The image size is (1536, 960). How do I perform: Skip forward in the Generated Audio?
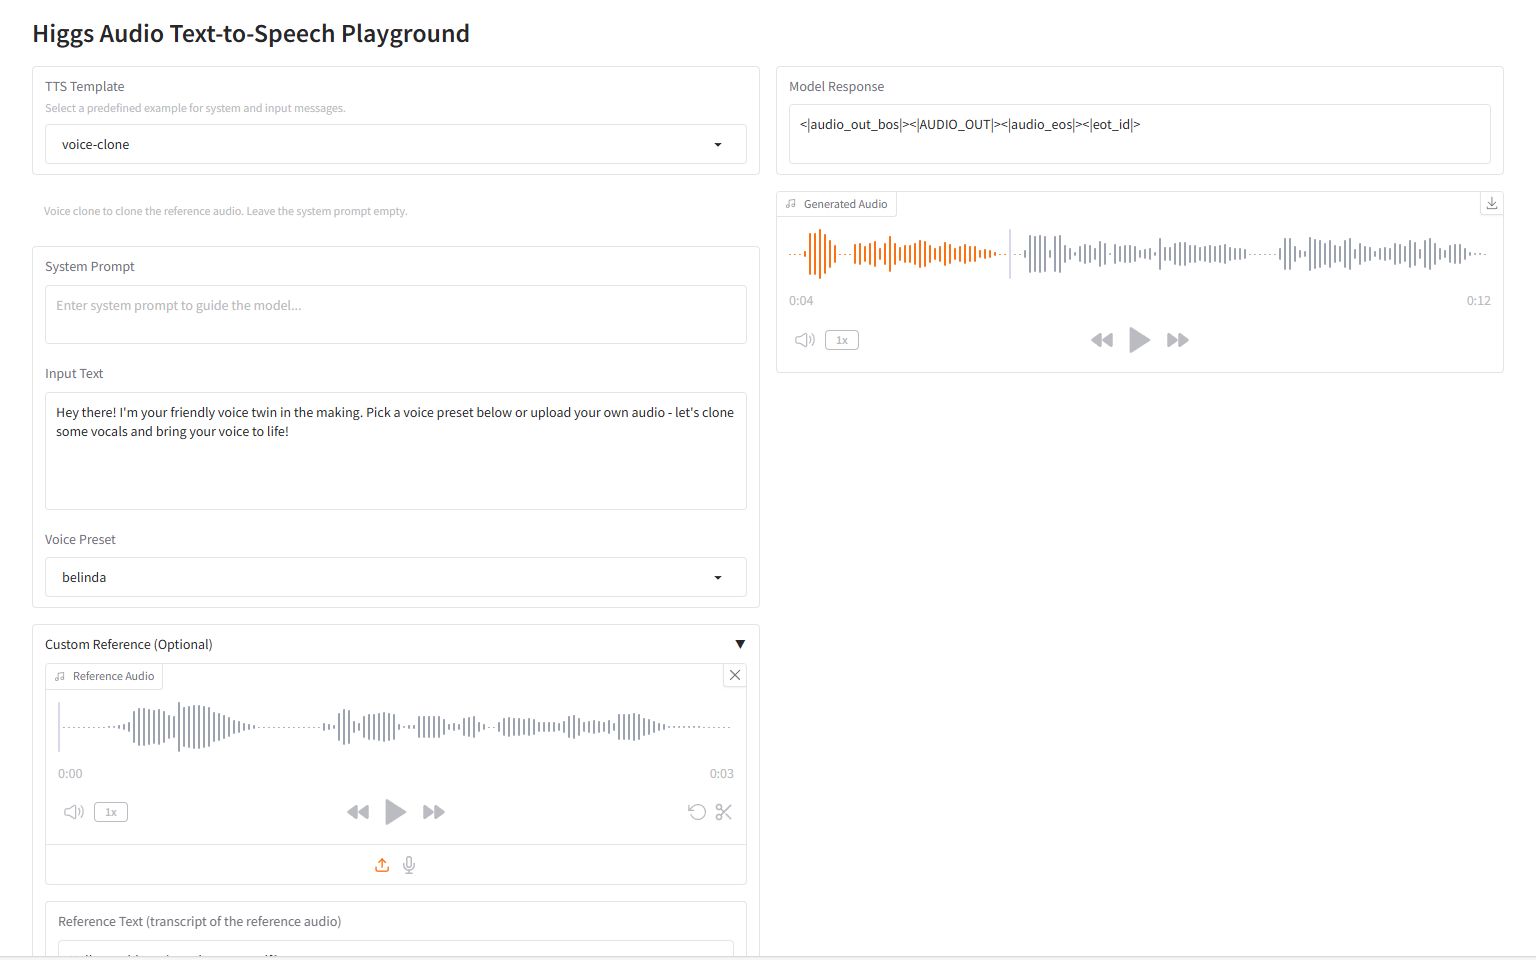(1177, 340)
